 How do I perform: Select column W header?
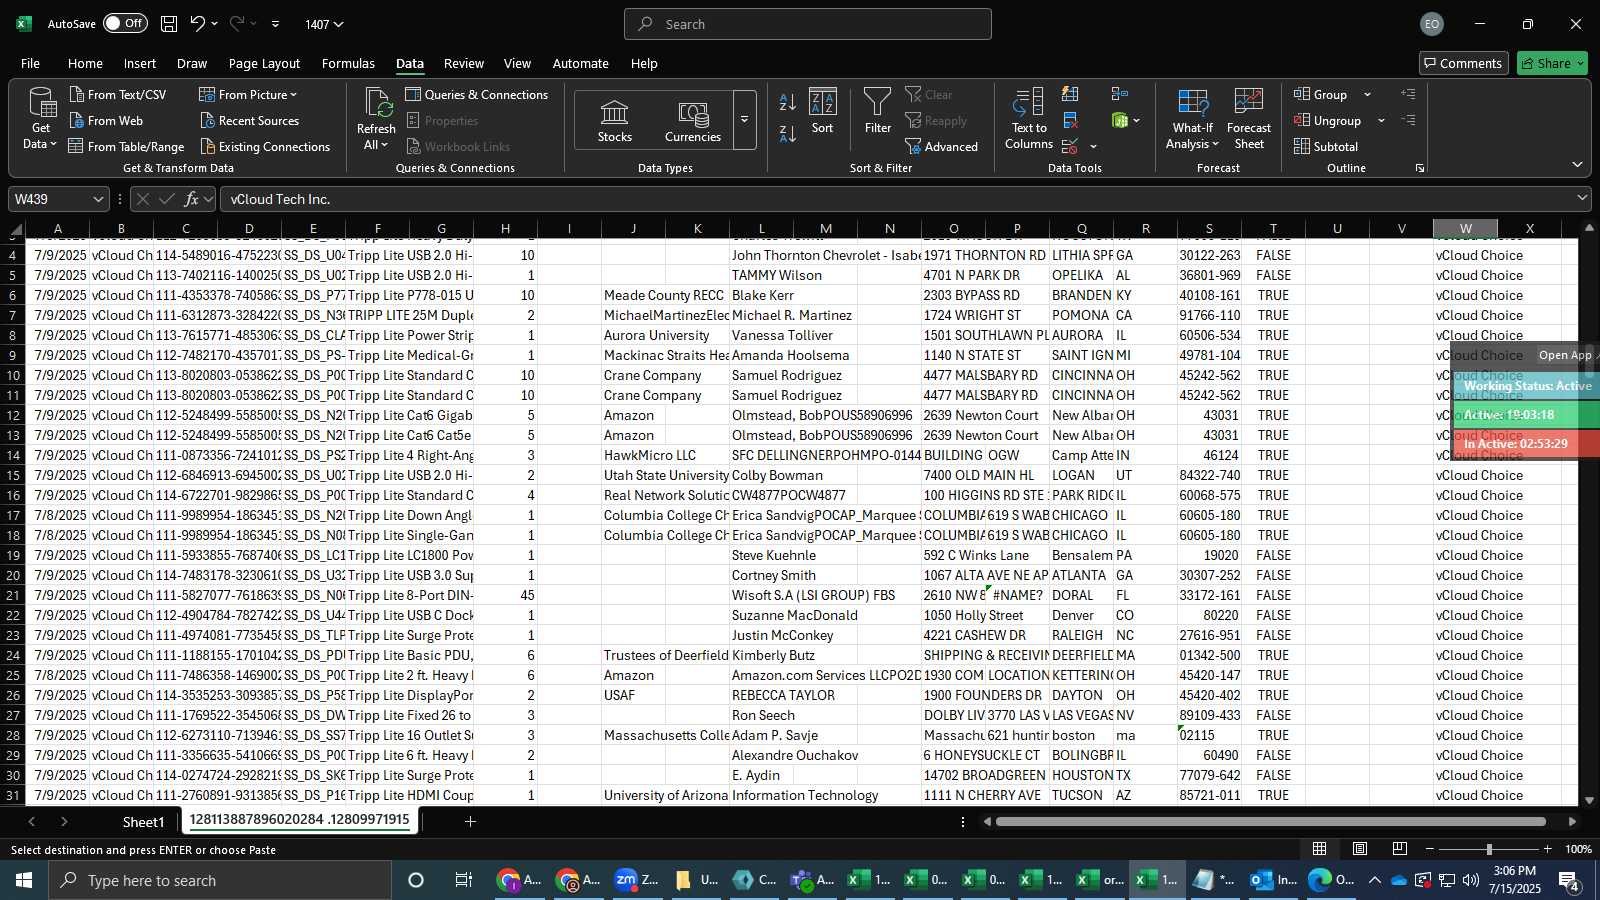(1465, 228)
